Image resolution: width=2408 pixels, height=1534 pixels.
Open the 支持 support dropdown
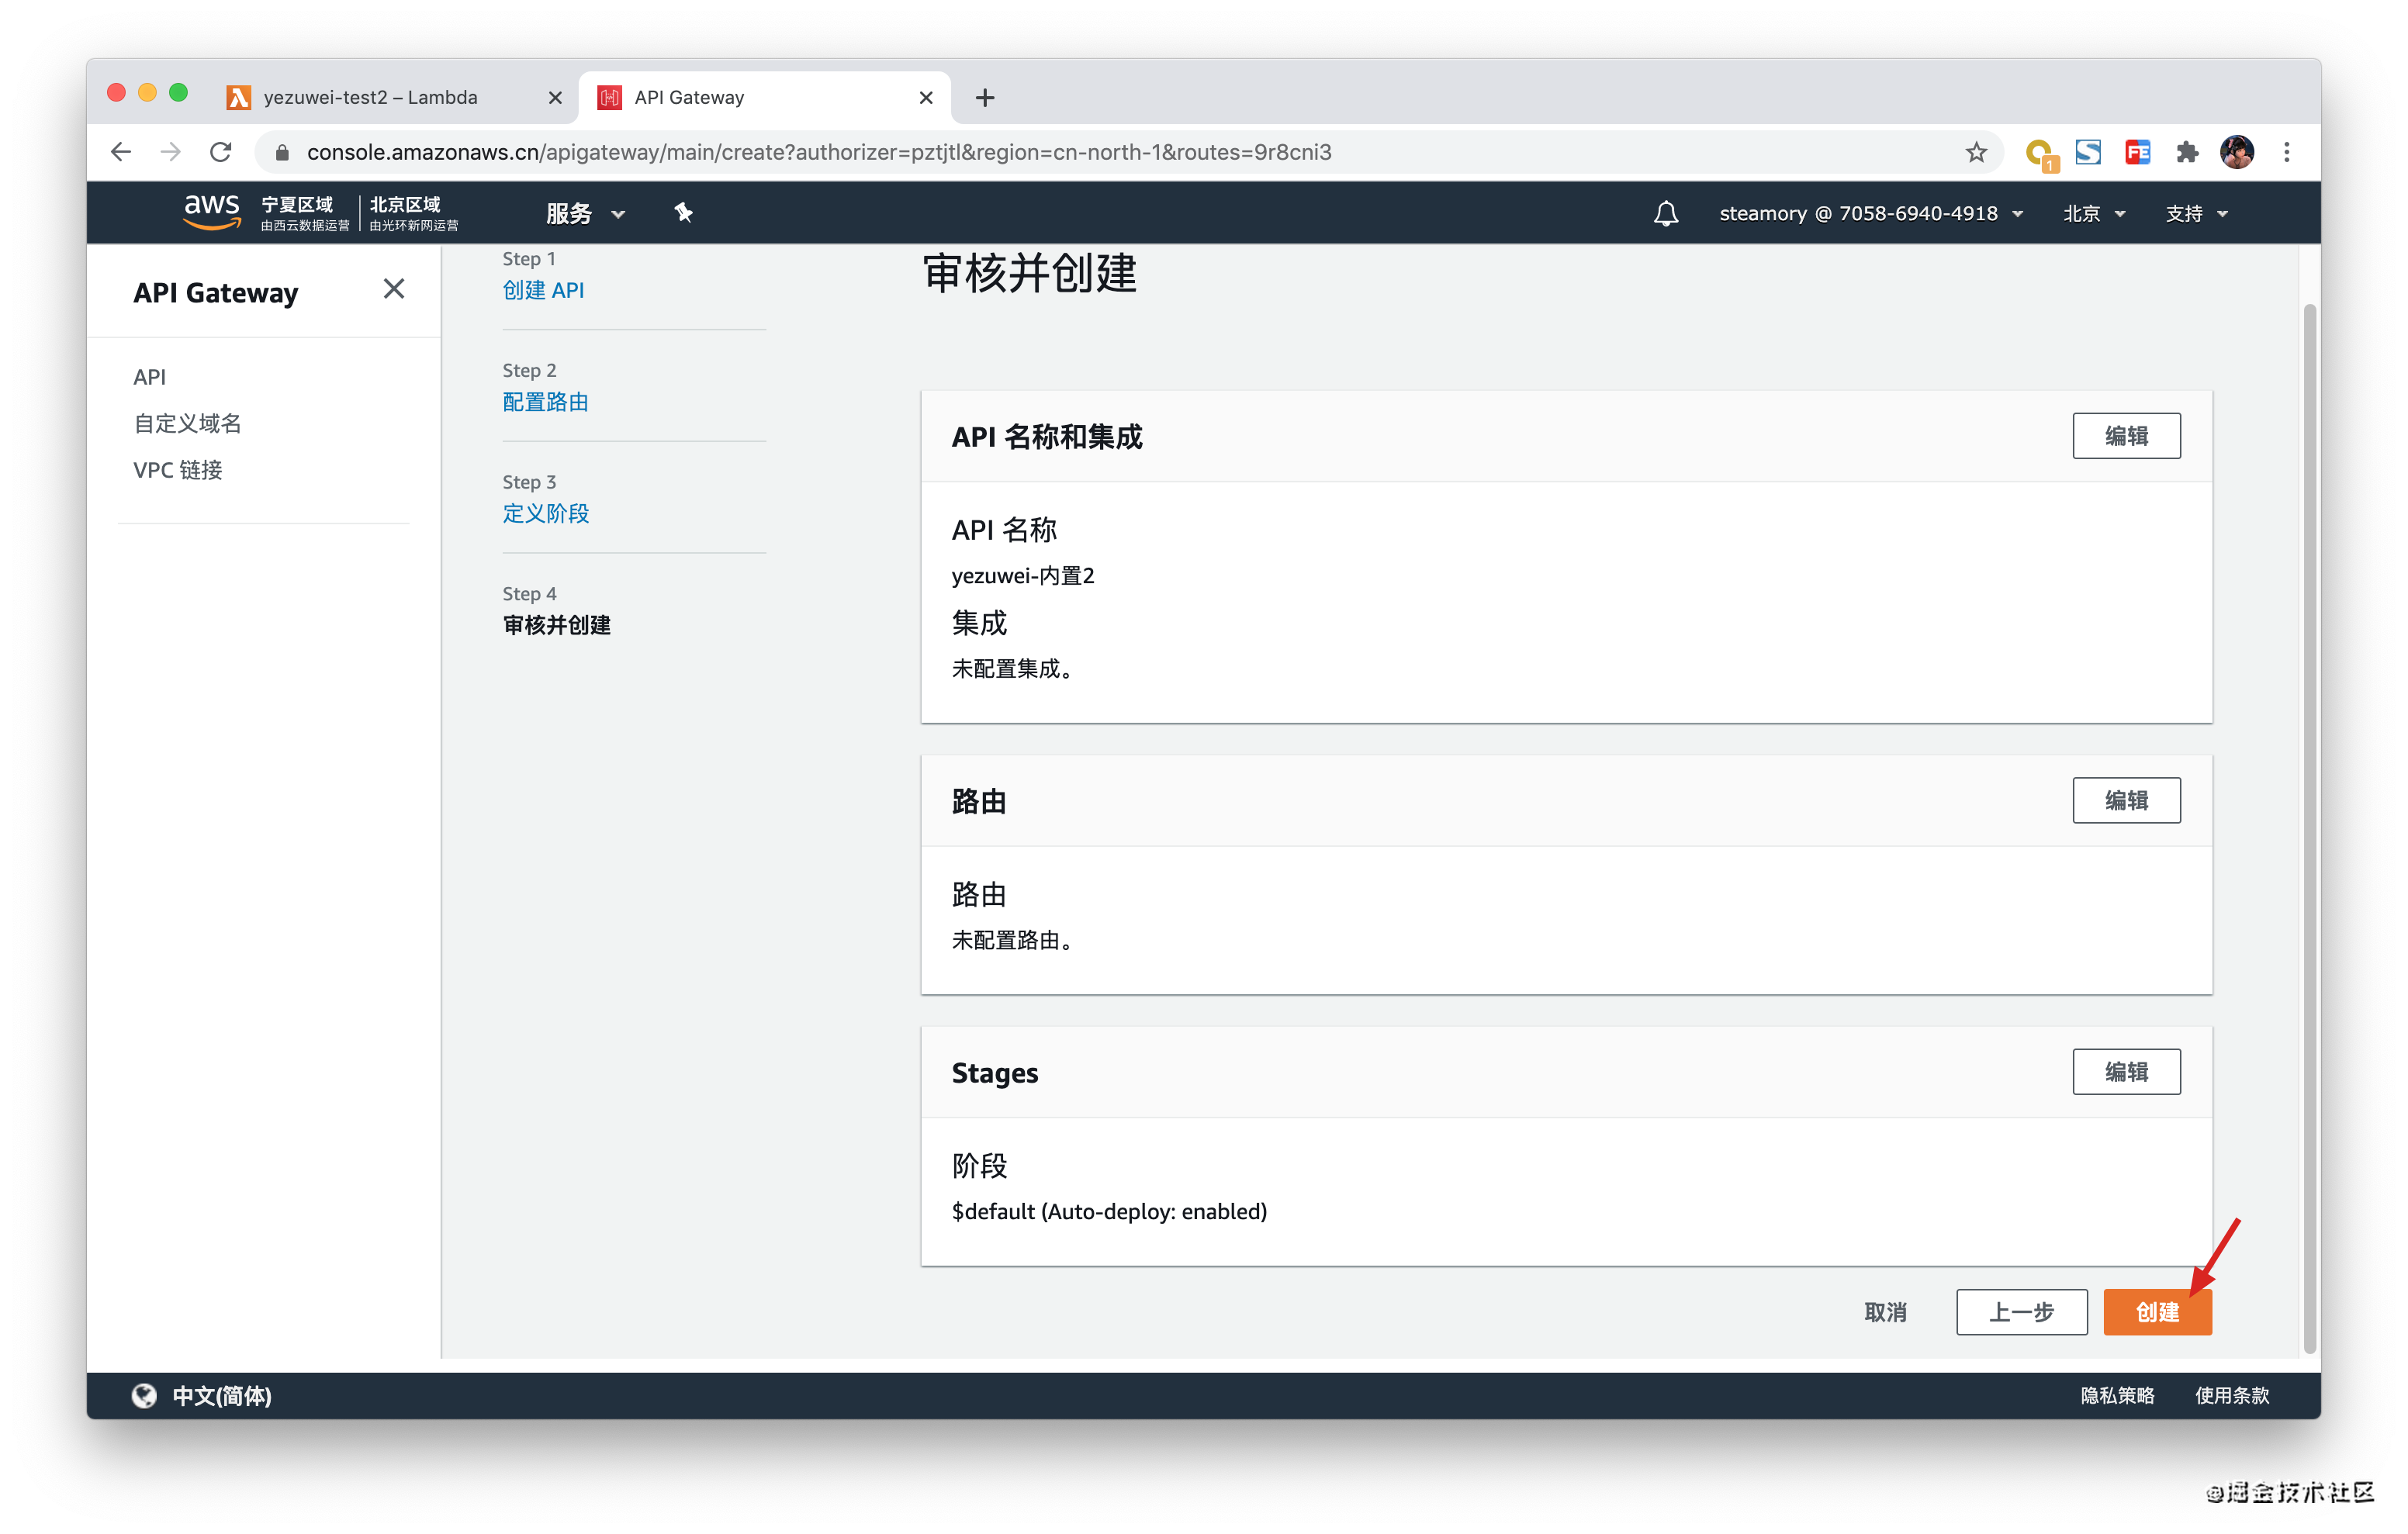[x=2196, y=213]
